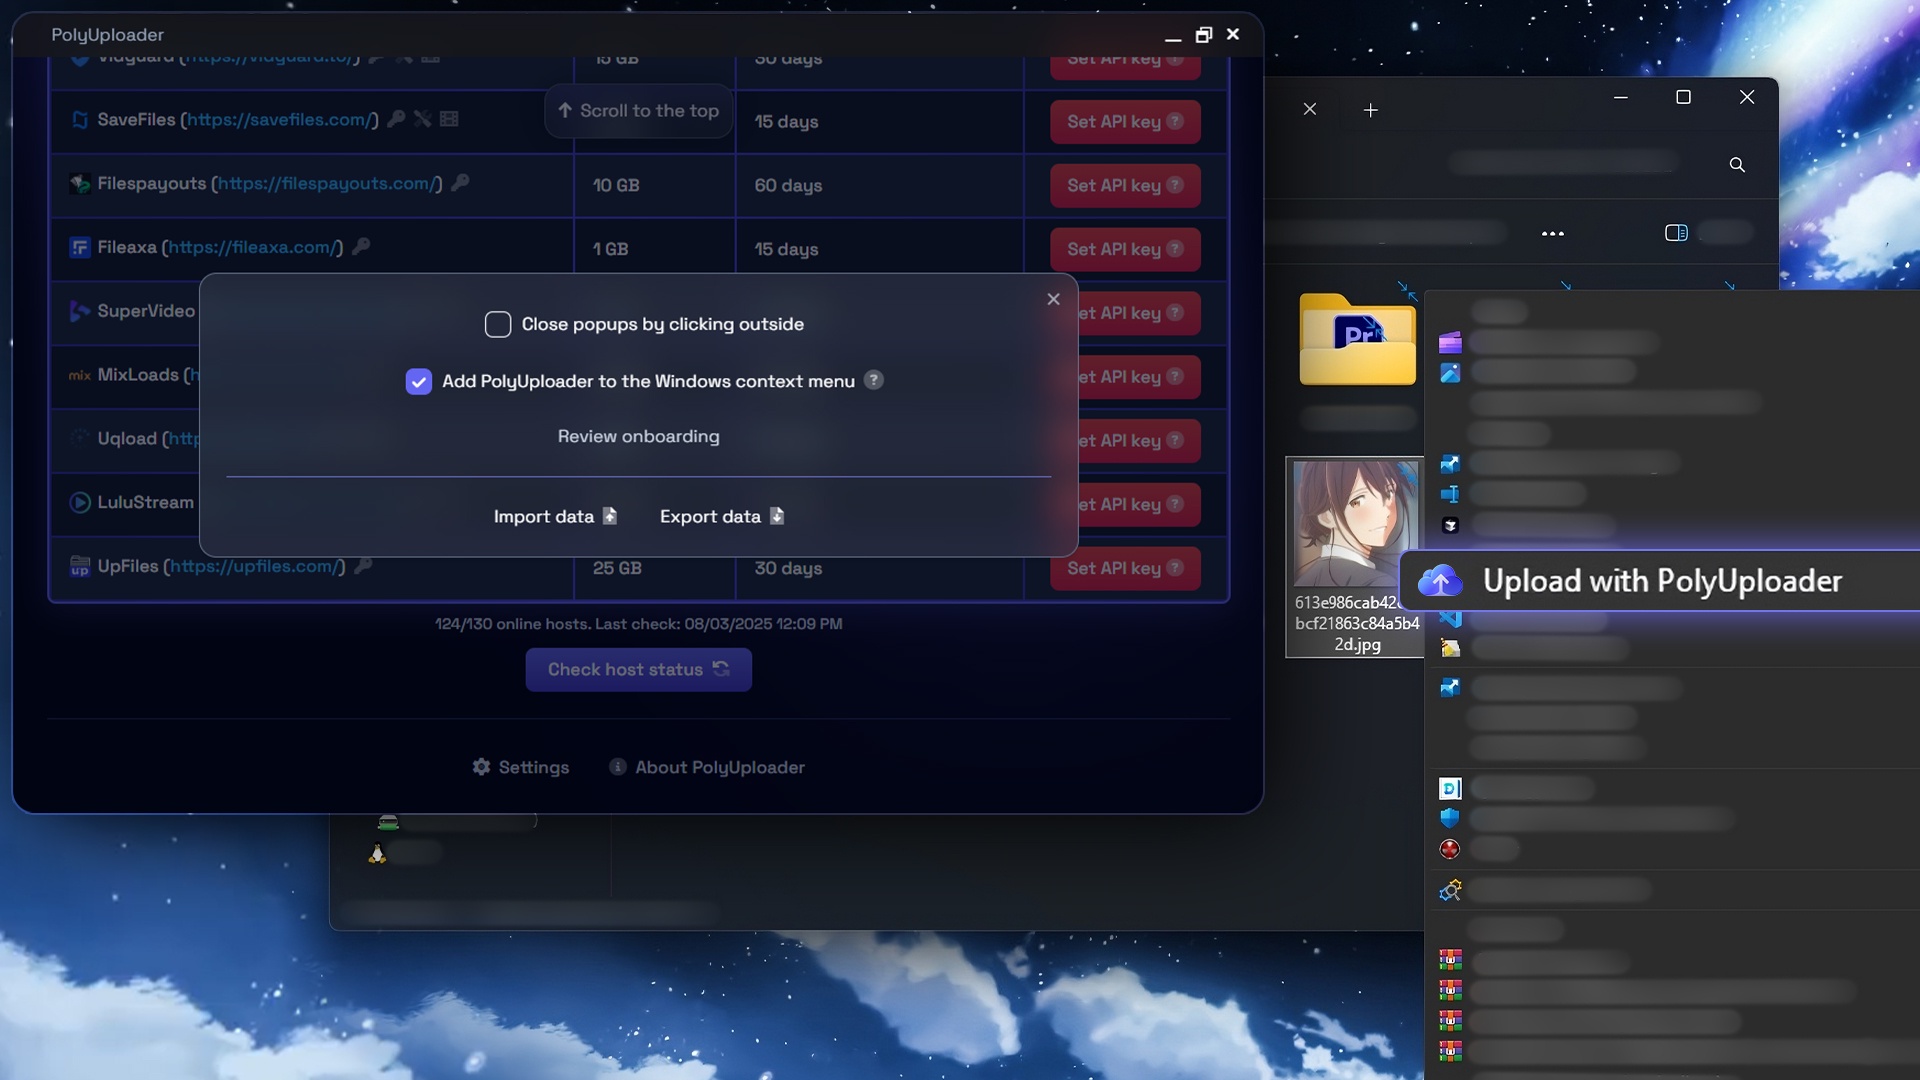Image resolution: width=1920 pixels, height=1080 pixels.
Task: Click Check host status refresh button
Action: (638, 669)
